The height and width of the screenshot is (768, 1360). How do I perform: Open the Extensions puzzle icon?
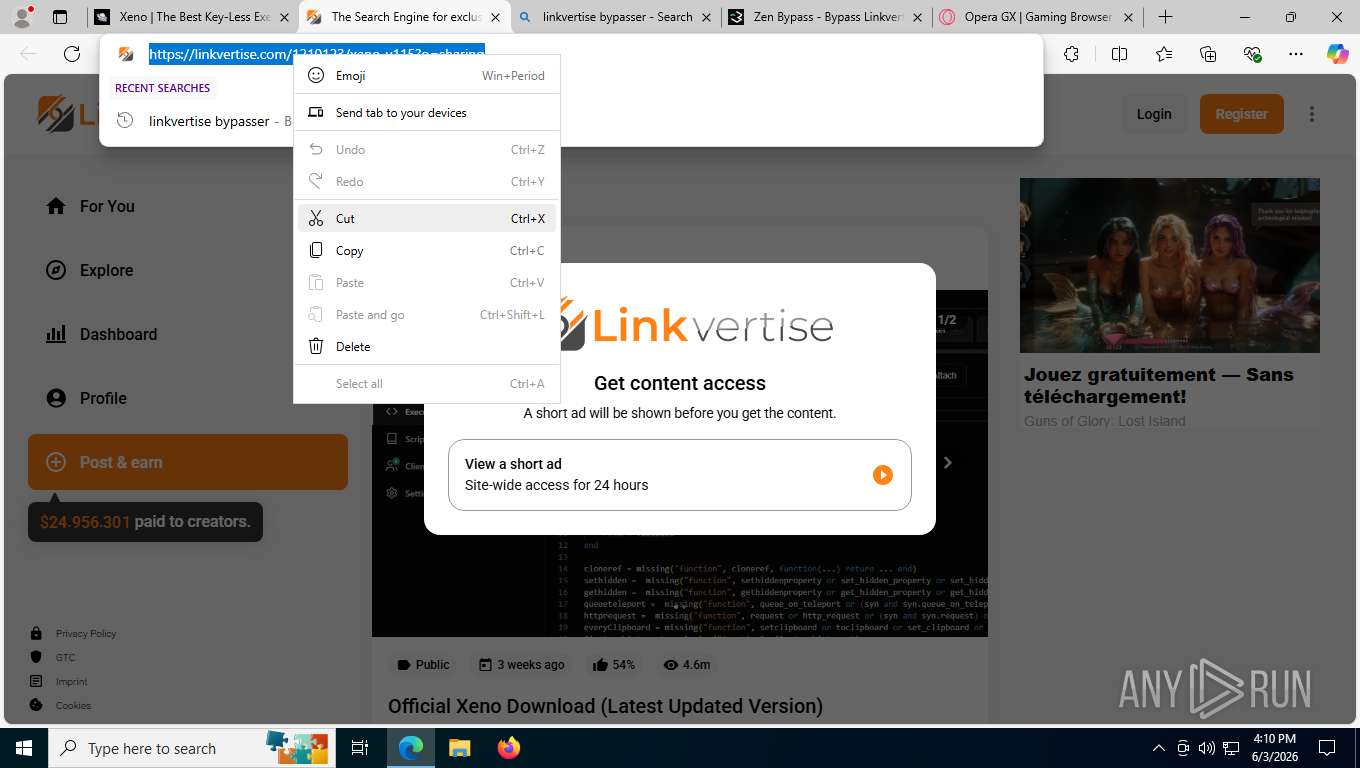(x=1071, y=54)
